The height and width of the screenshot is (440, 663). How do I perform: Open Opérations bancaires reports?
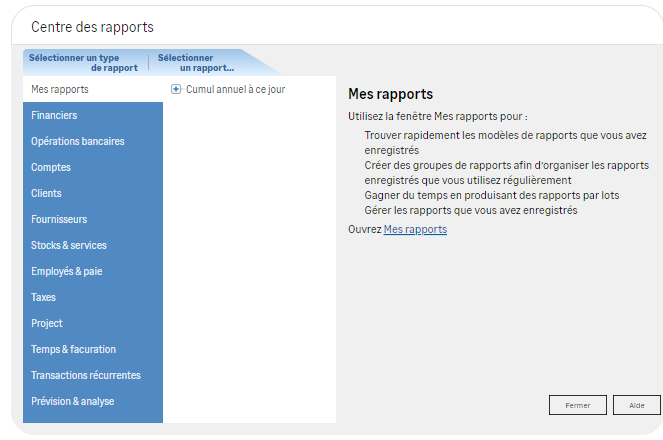pos(93,141)
